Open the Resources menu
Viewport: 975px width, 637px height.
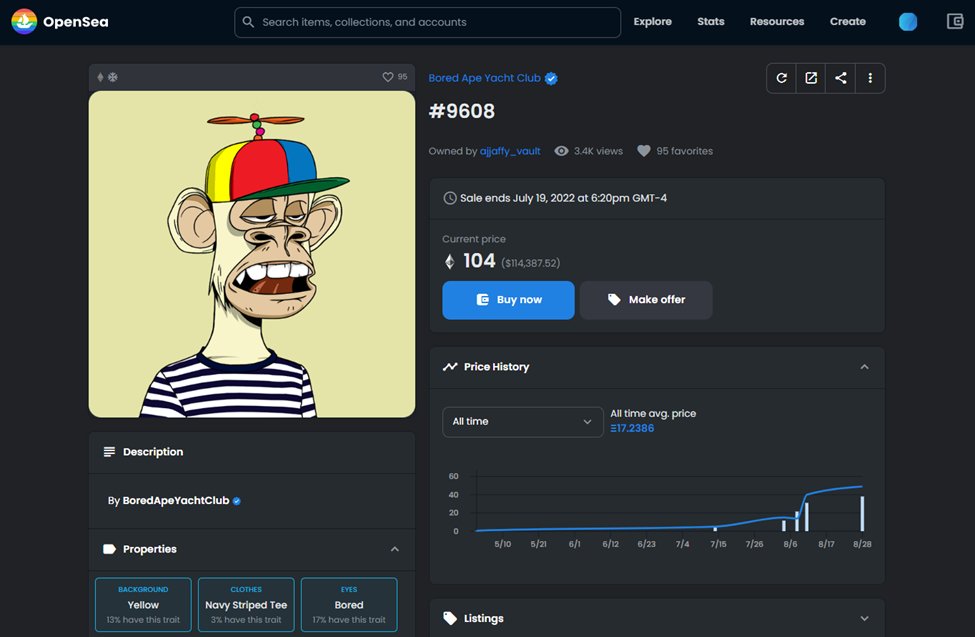[777, 22]
